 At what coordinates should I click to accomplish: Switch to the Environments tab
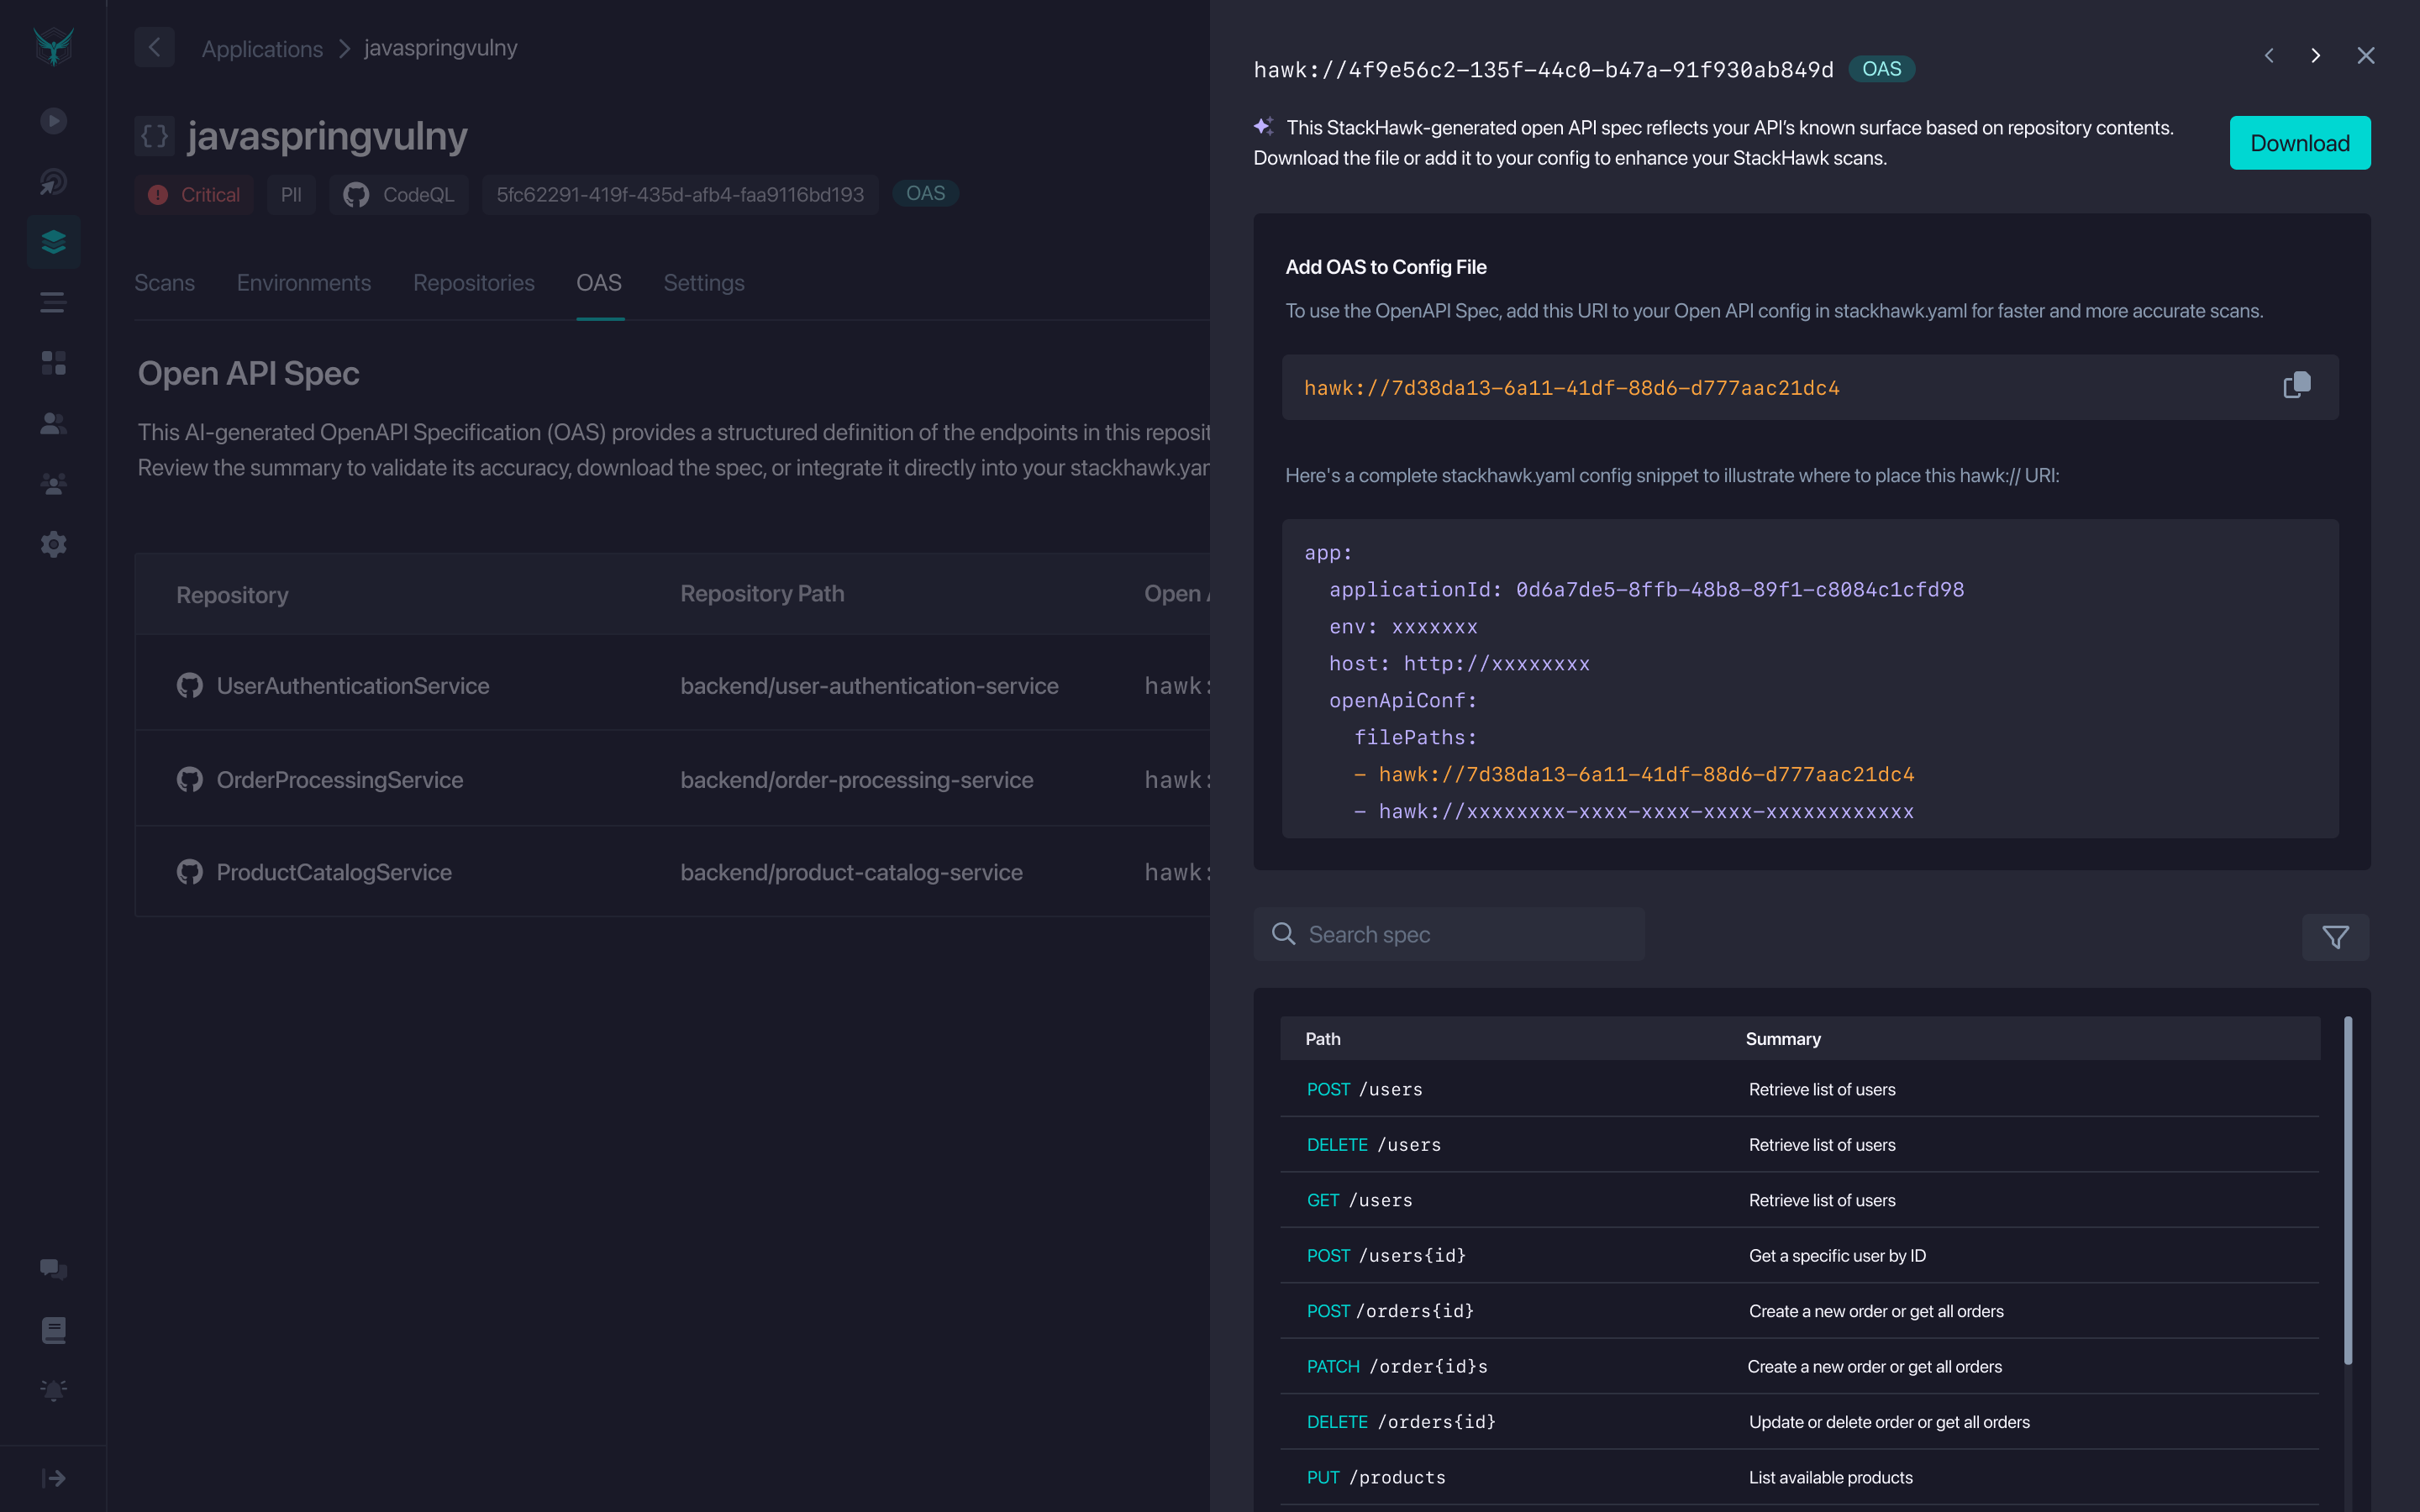[x=303, y=283]
